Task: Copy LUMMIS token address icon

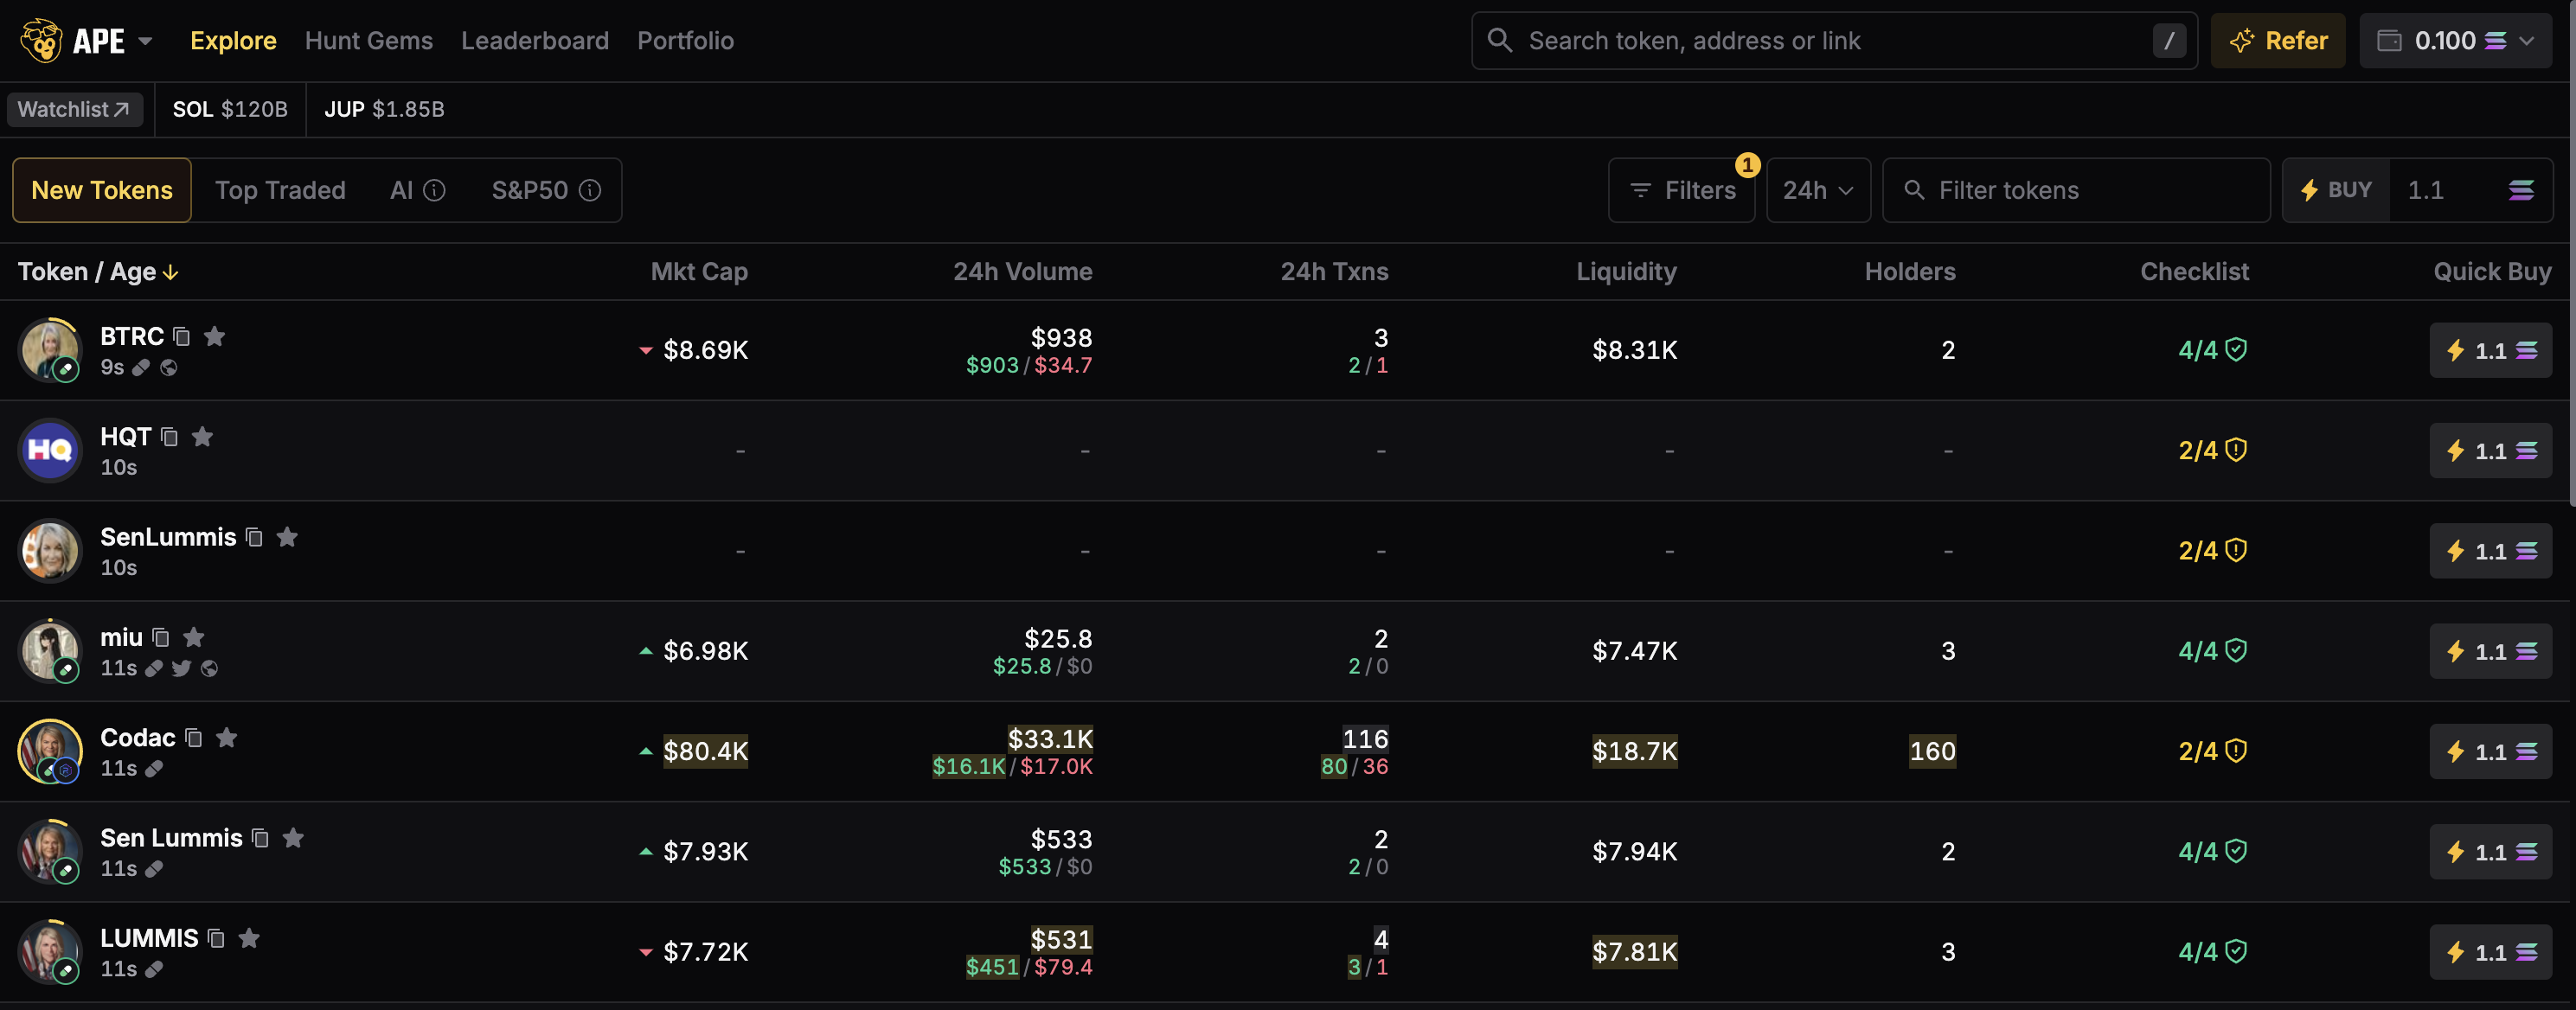Action: pos(216,939)
